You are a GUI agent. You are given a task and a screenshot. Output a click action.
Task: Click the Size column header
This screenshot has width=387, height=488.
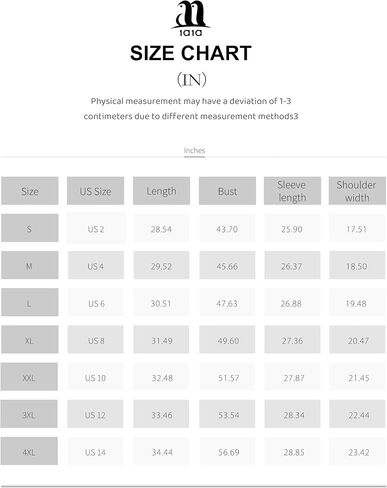click(x=30, y=191)
